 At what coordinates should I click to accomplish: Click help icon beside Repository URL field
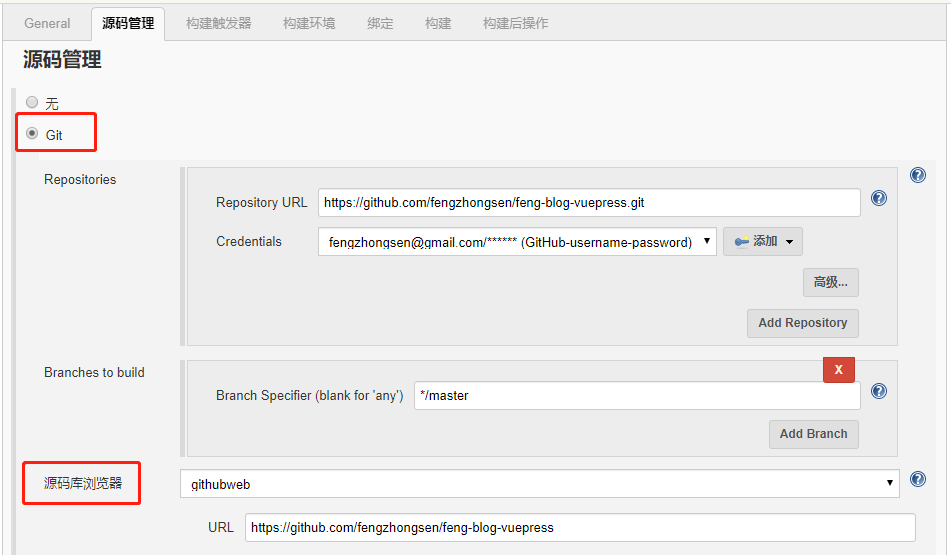879,198
